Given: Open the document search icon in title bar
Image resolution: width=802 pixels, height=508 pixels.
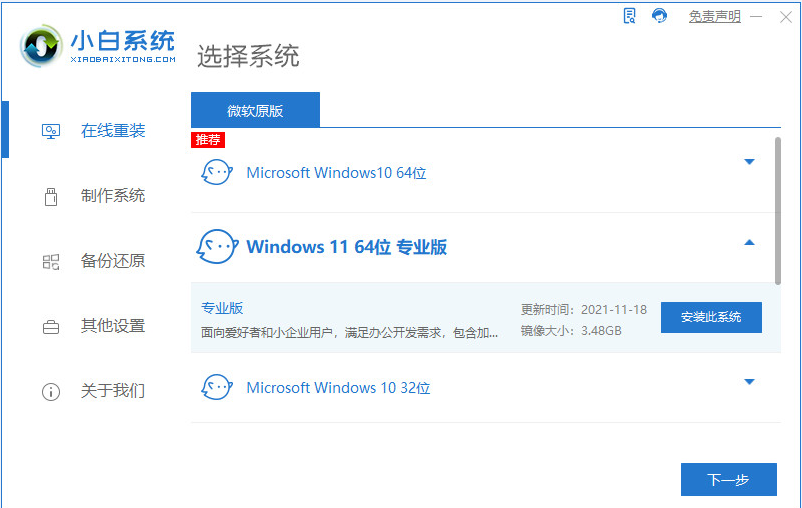Looking at the screenshot, I should click(x=629, y=16).
